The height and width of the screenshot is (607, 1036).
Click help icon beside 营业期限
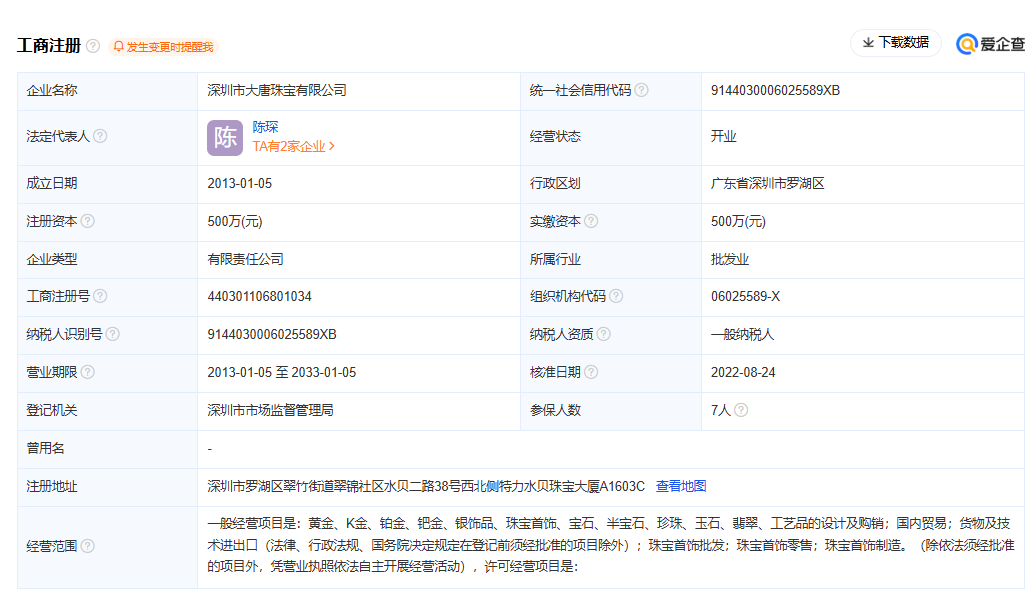point(87,373)
